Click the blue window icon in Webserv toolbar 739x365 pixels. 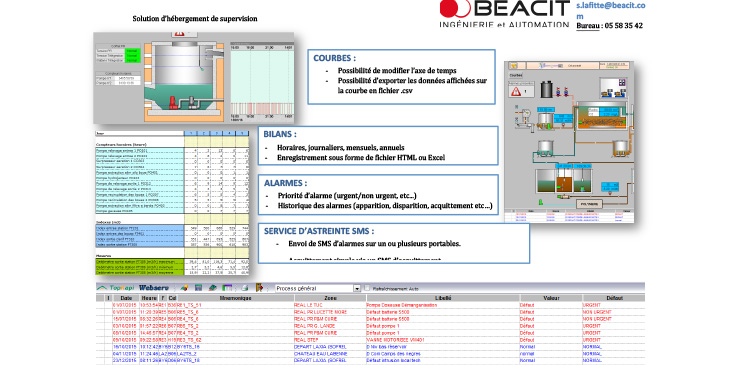[198, 288]
